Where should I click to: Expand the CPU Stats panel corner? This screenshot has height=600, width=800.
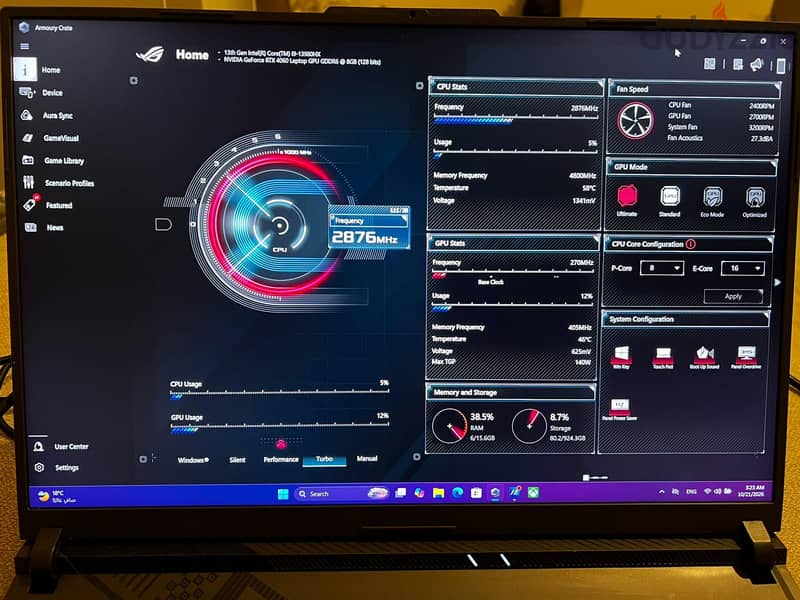pyautogui.click(x=600, y=83)
